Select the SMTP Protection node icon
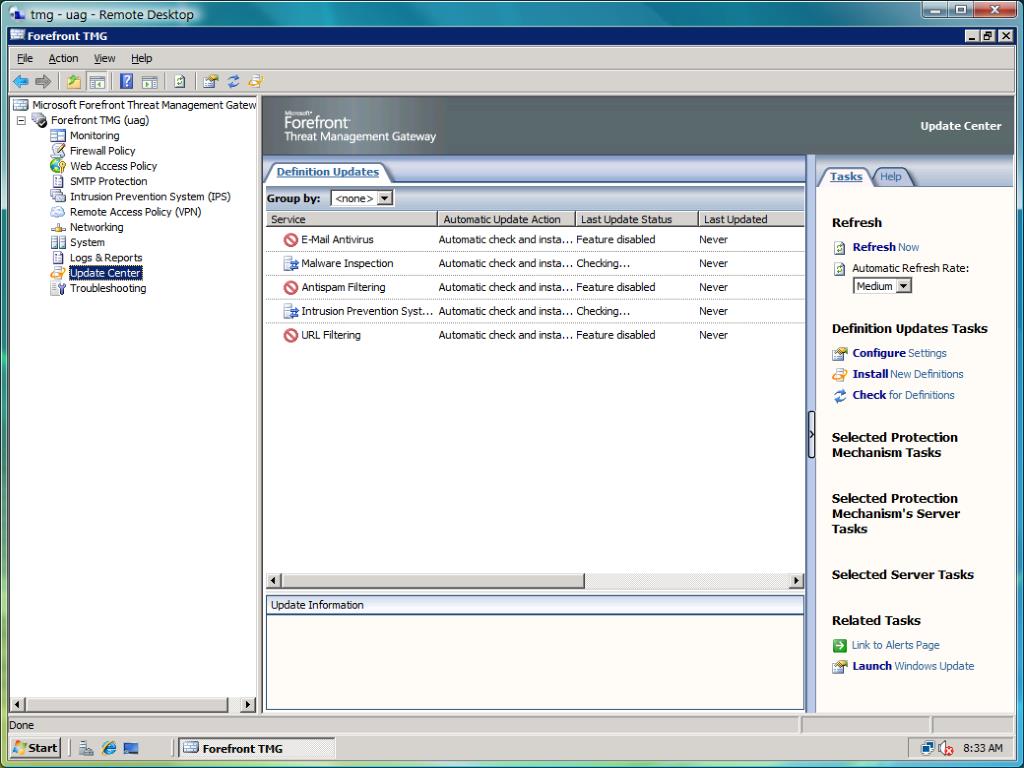The image size is (1024, 768). (58, 181)
